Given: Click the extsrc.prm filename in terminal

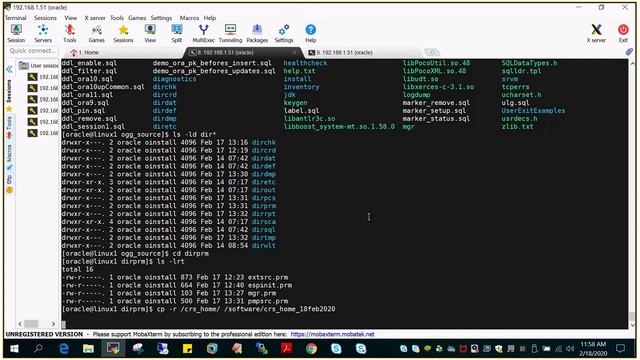Looking at the screenshot, I should [267, 277].
